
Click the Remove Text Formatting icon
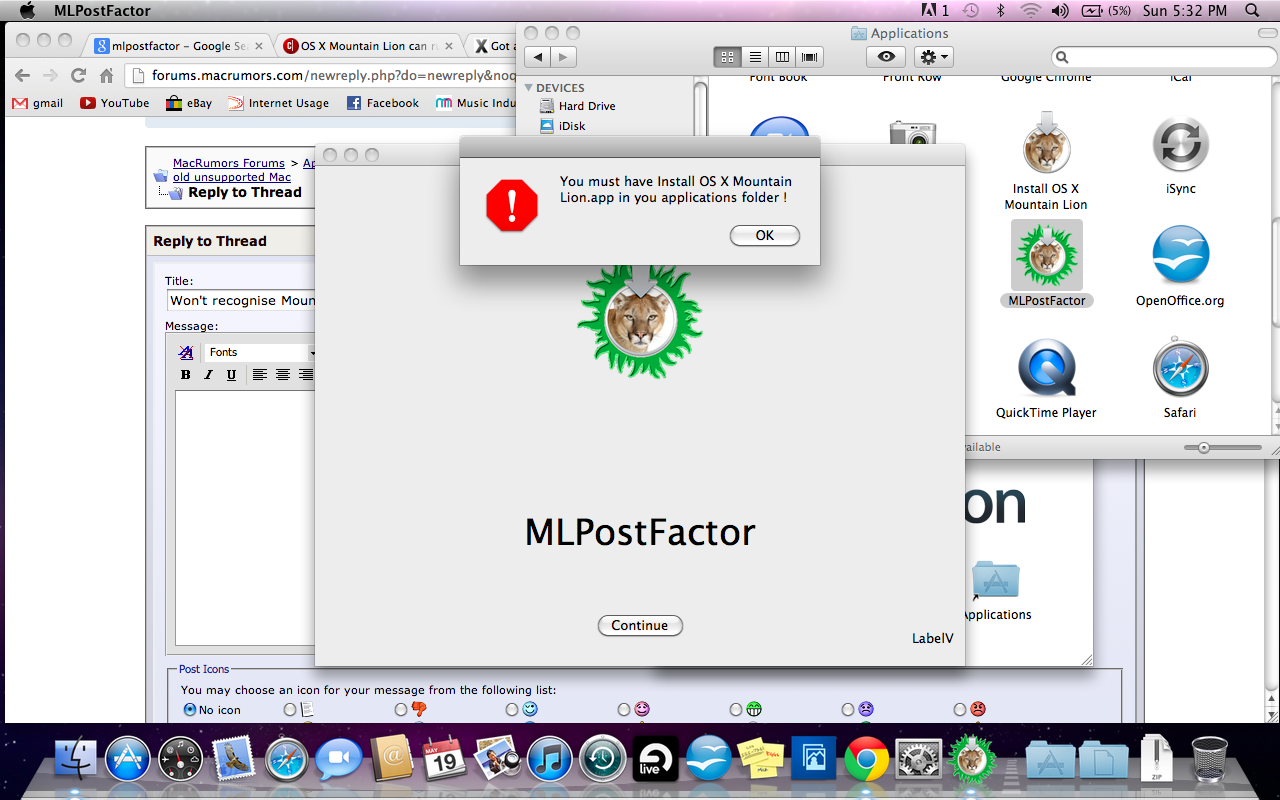pos(186,352)
